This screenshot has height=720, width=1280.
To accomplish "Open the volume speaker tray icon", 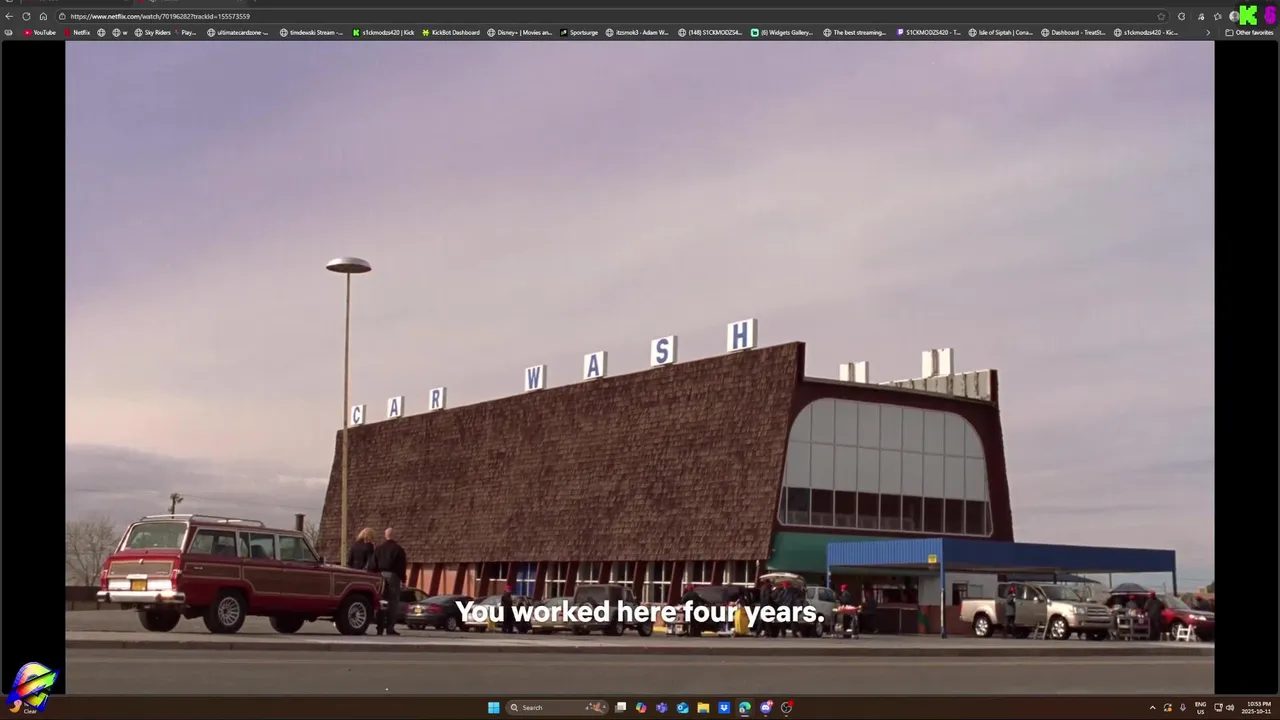I will coord(1230,708).
